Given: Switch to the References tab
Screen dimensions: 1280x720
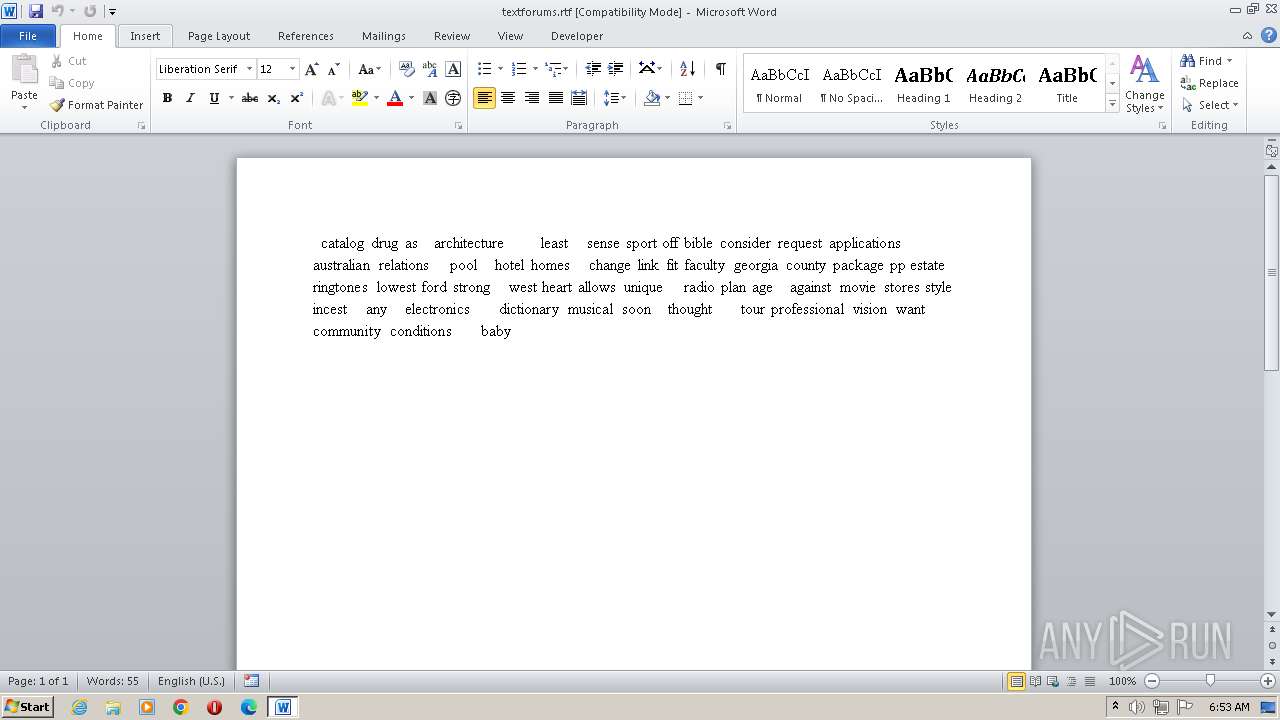Looking at the screenshot, I should coord(306,36).
